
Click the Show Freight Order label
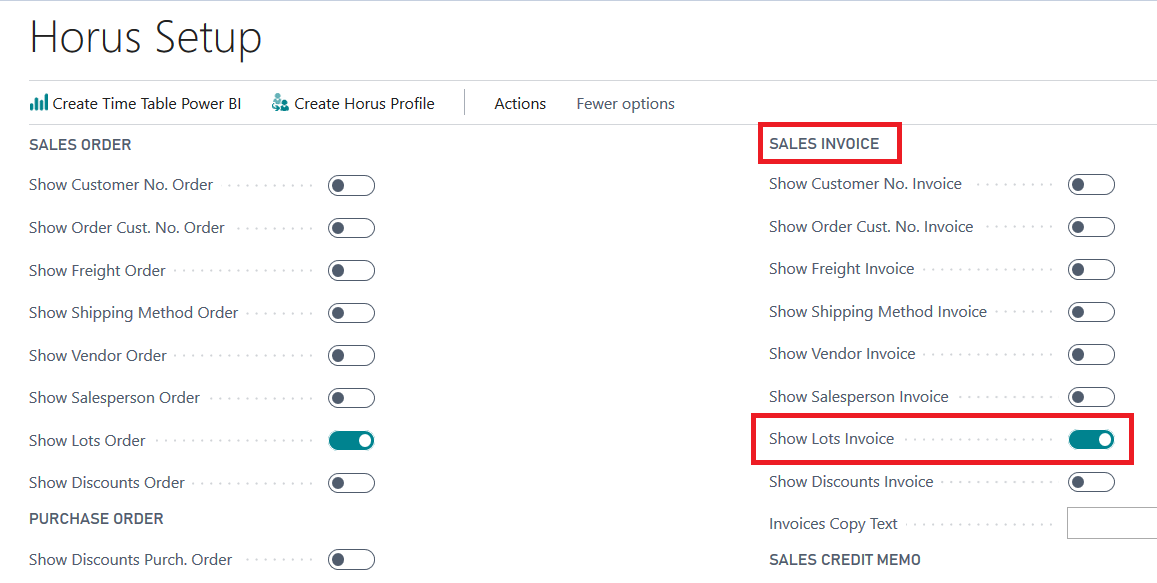[x=97, y=271]
